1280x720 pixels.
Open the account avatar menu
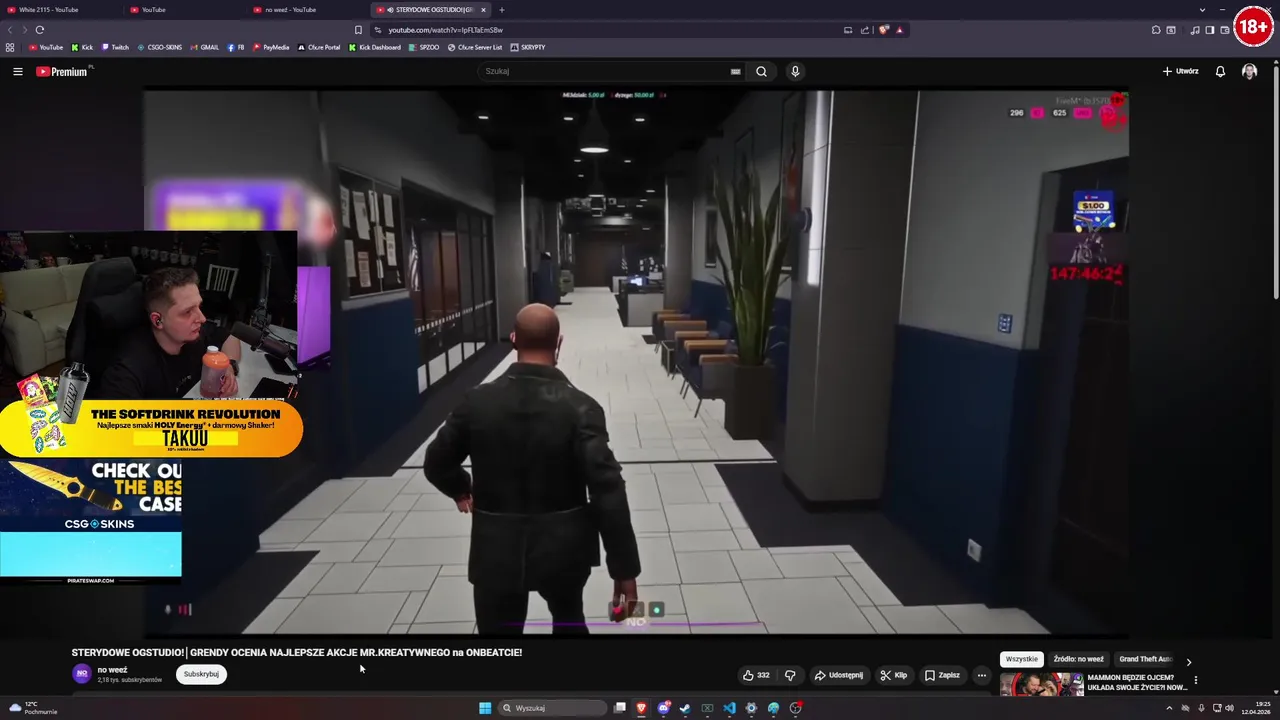point(1249,71)
